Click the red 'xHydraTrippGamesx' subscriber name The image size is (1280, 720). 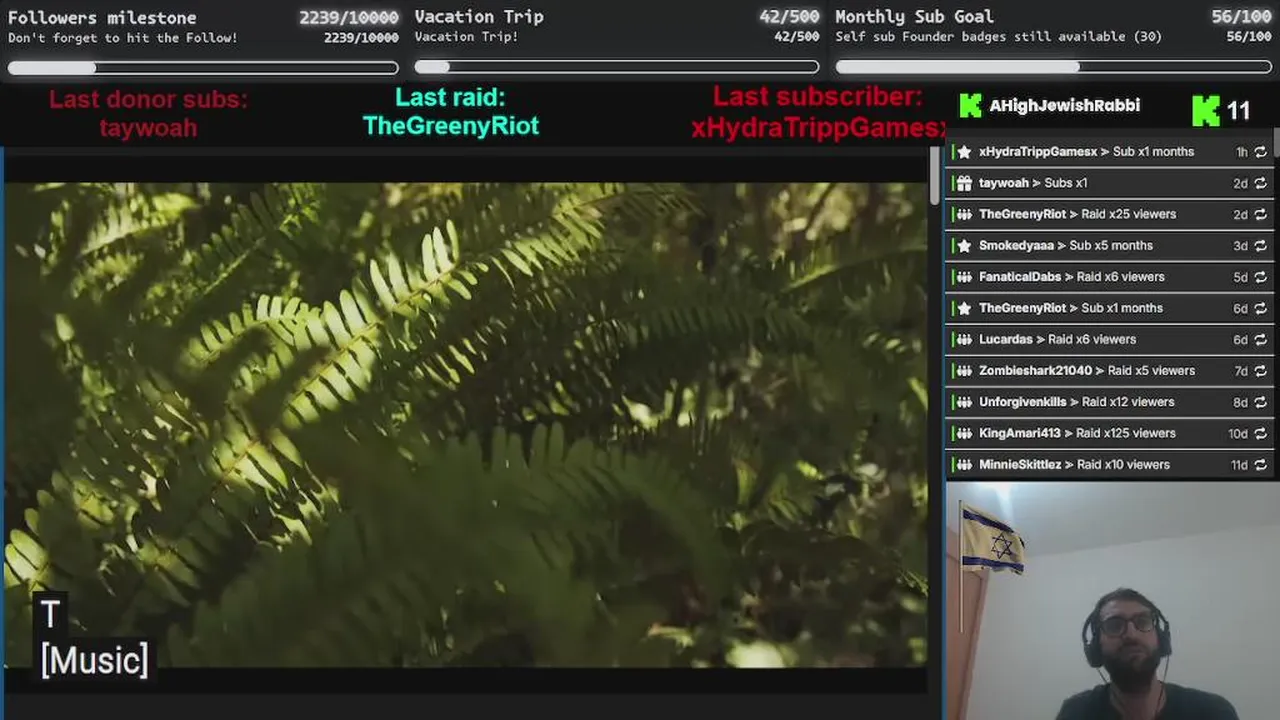click(818, 128)
